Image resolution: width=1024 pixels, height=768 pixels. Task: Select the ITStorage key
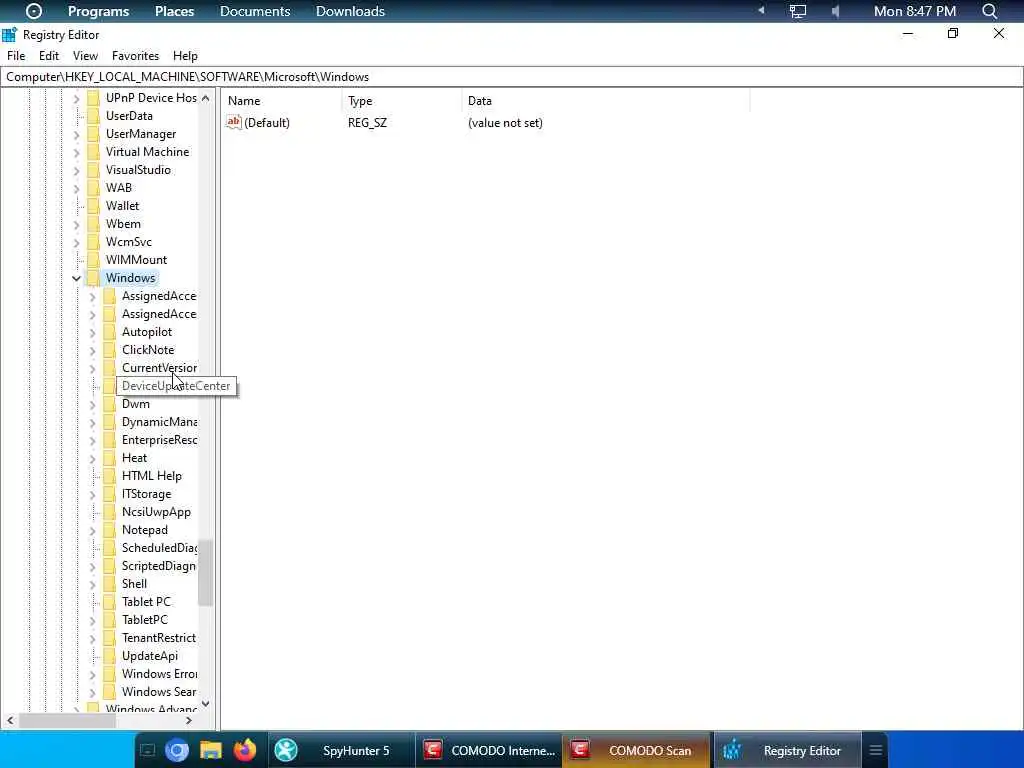coord(146,494)
